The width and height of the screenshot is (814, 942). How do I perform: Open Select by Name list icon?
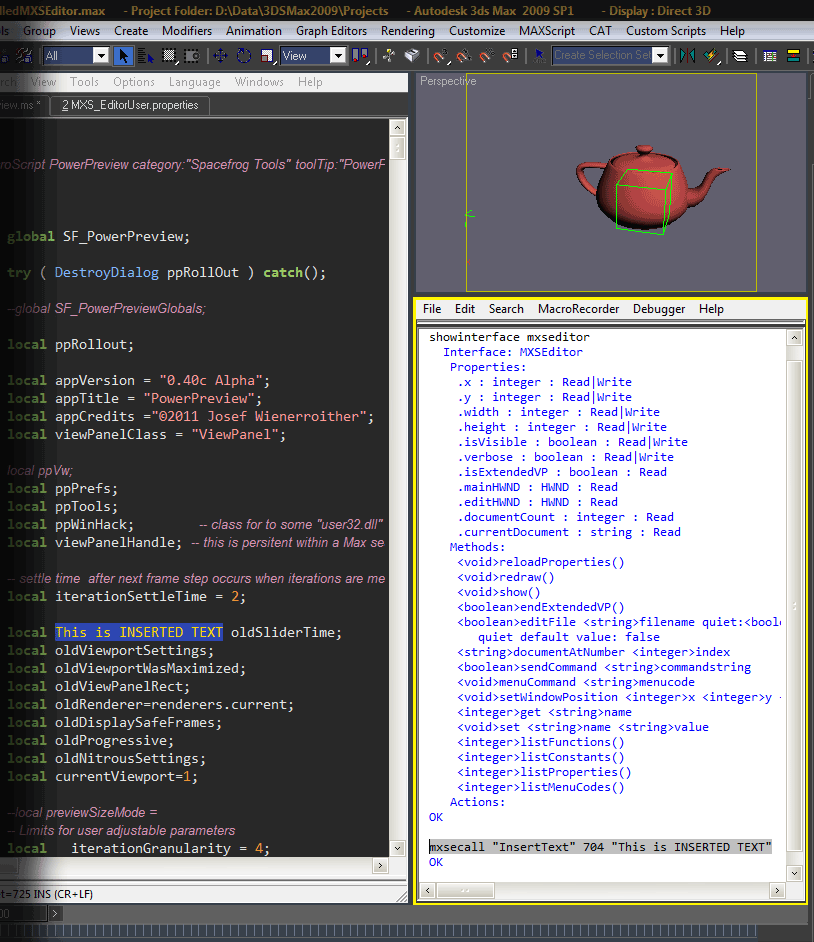coord(147,56)
